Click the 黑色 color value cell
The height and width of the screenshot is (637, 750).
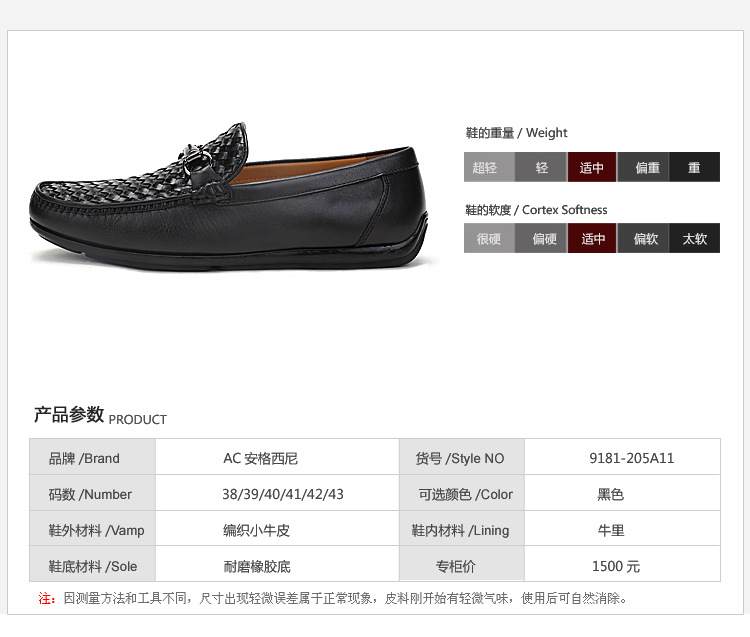click(x=622, y=493)
